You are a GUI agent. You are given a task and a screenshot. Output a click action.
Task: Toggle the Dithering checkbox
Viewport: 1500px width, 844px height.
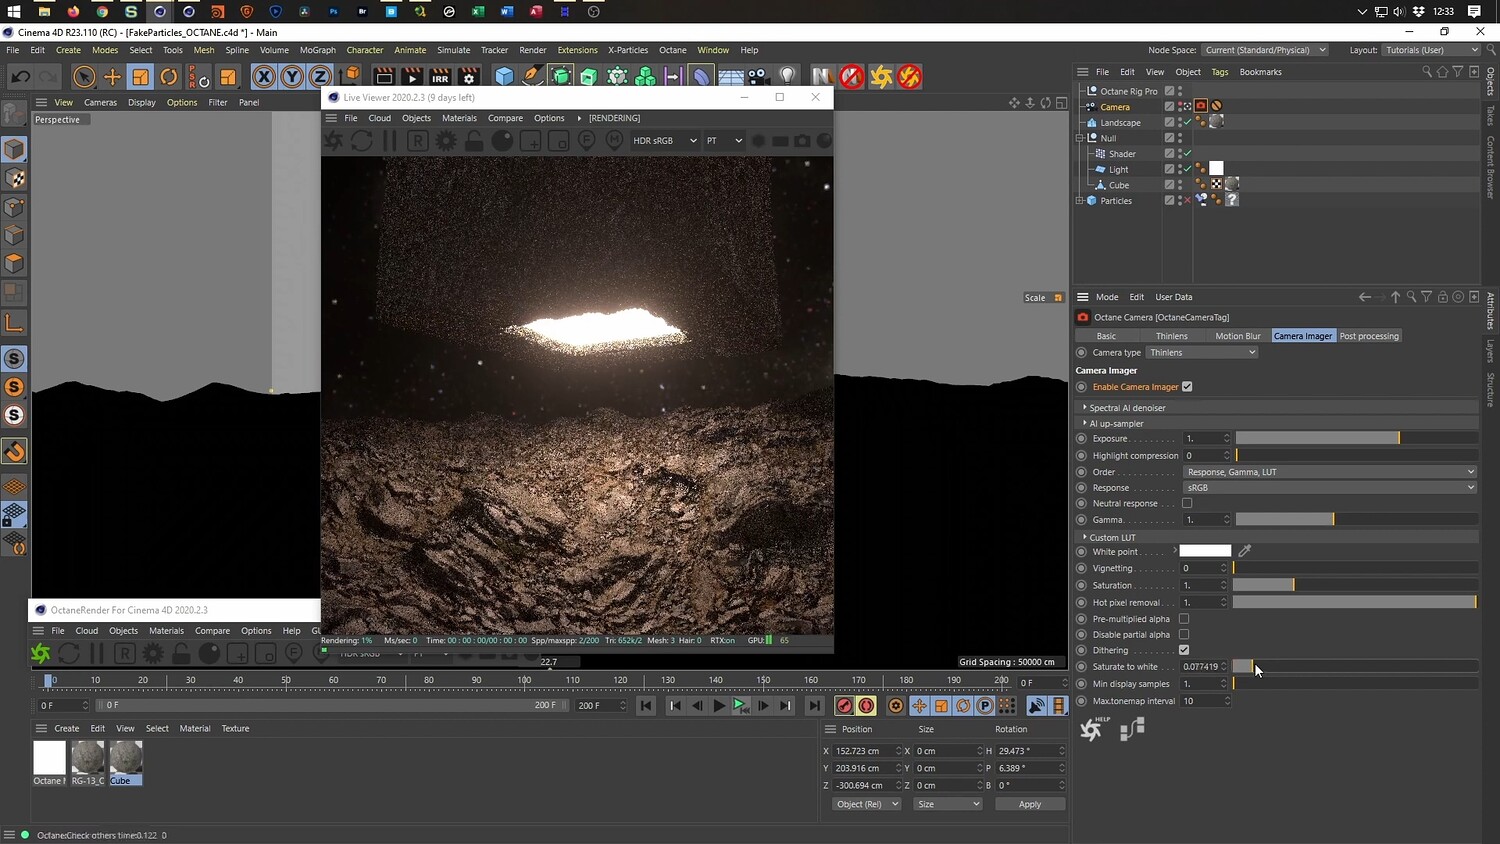(1184, 650)
